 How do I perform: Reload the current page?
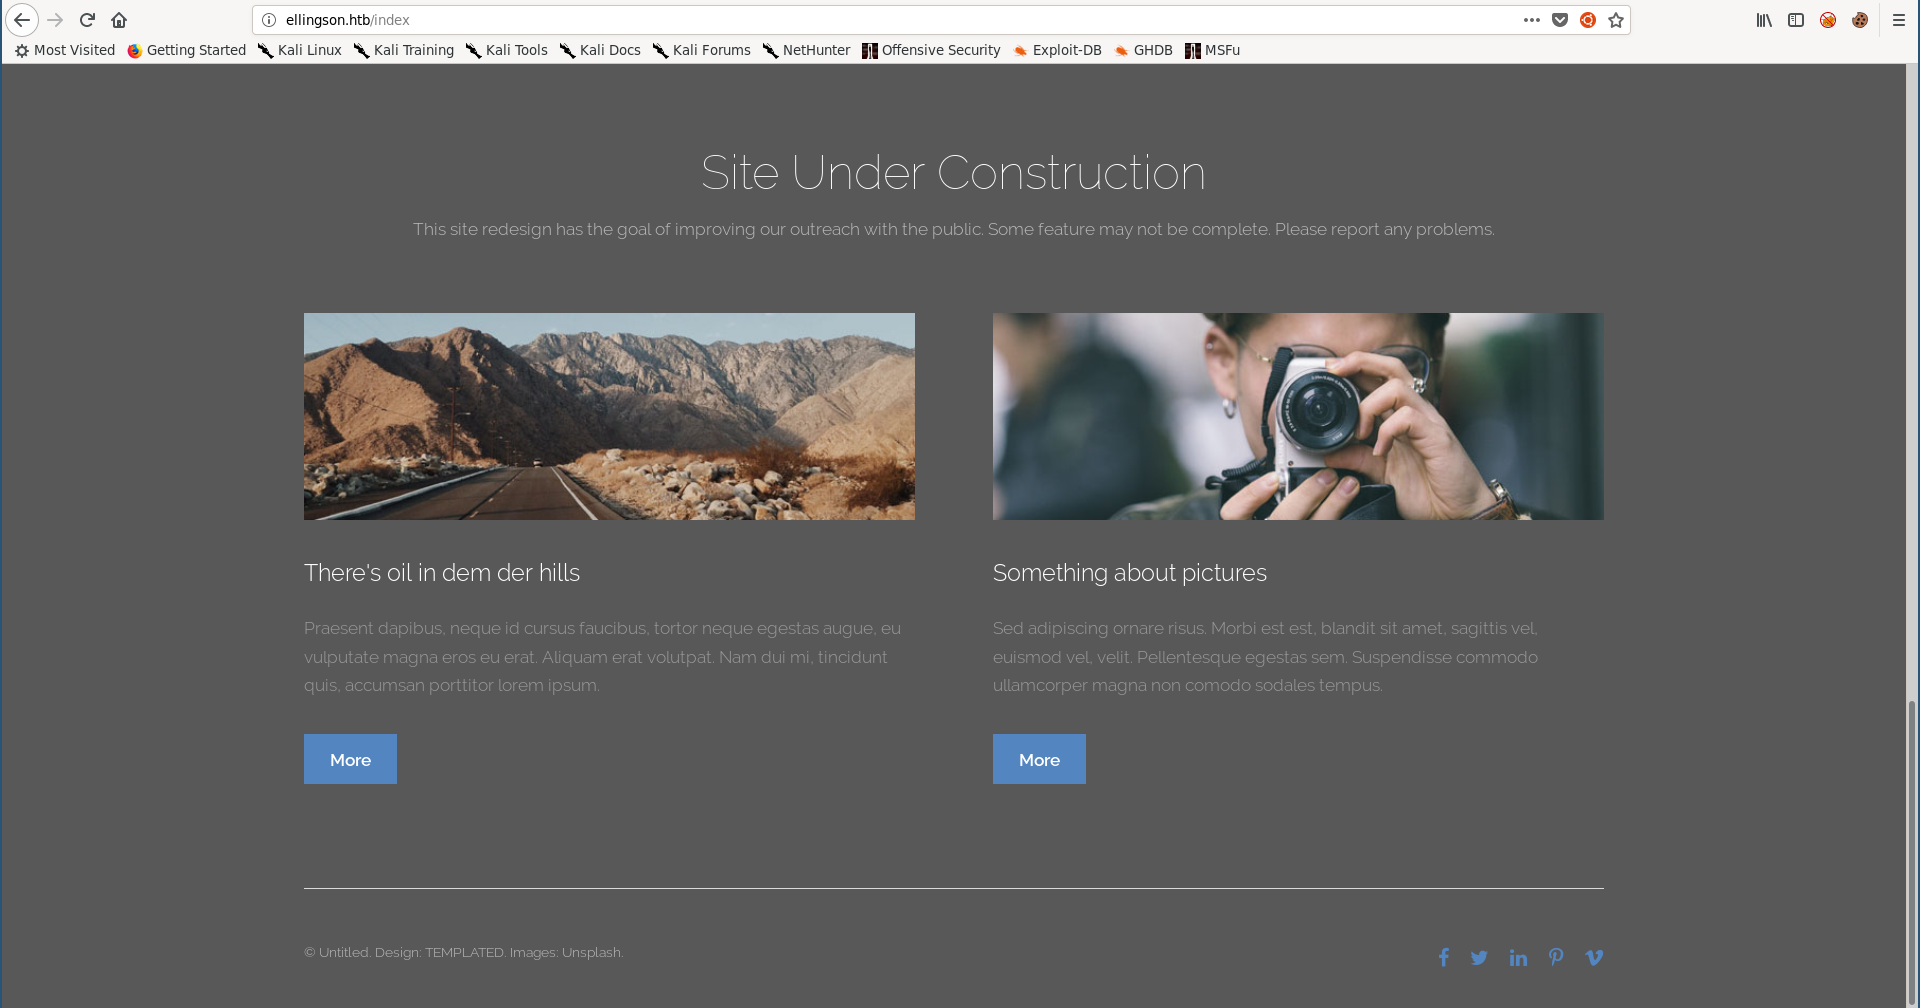(x=87, y=20)
